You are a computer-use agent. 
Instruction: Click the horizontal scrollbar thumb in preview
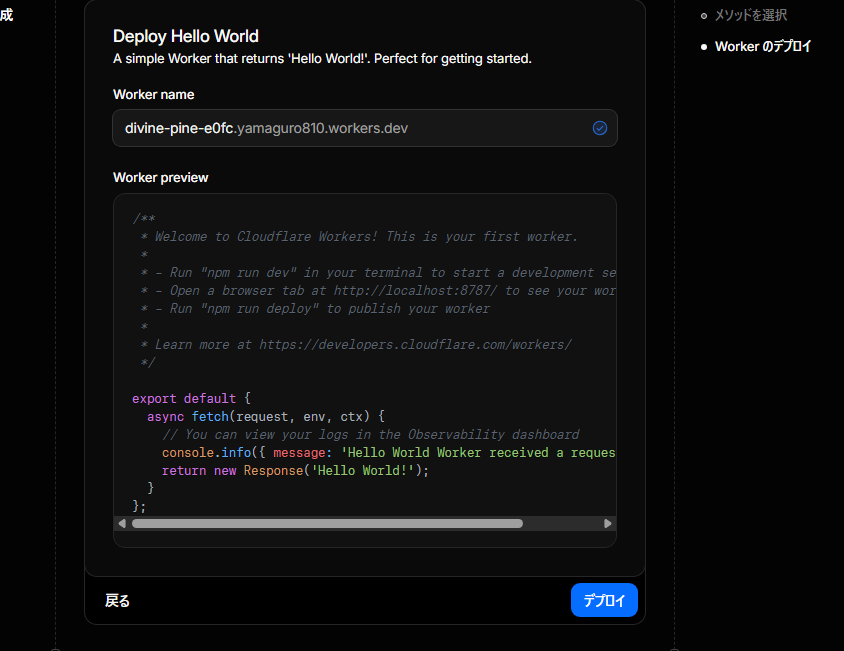327,523
